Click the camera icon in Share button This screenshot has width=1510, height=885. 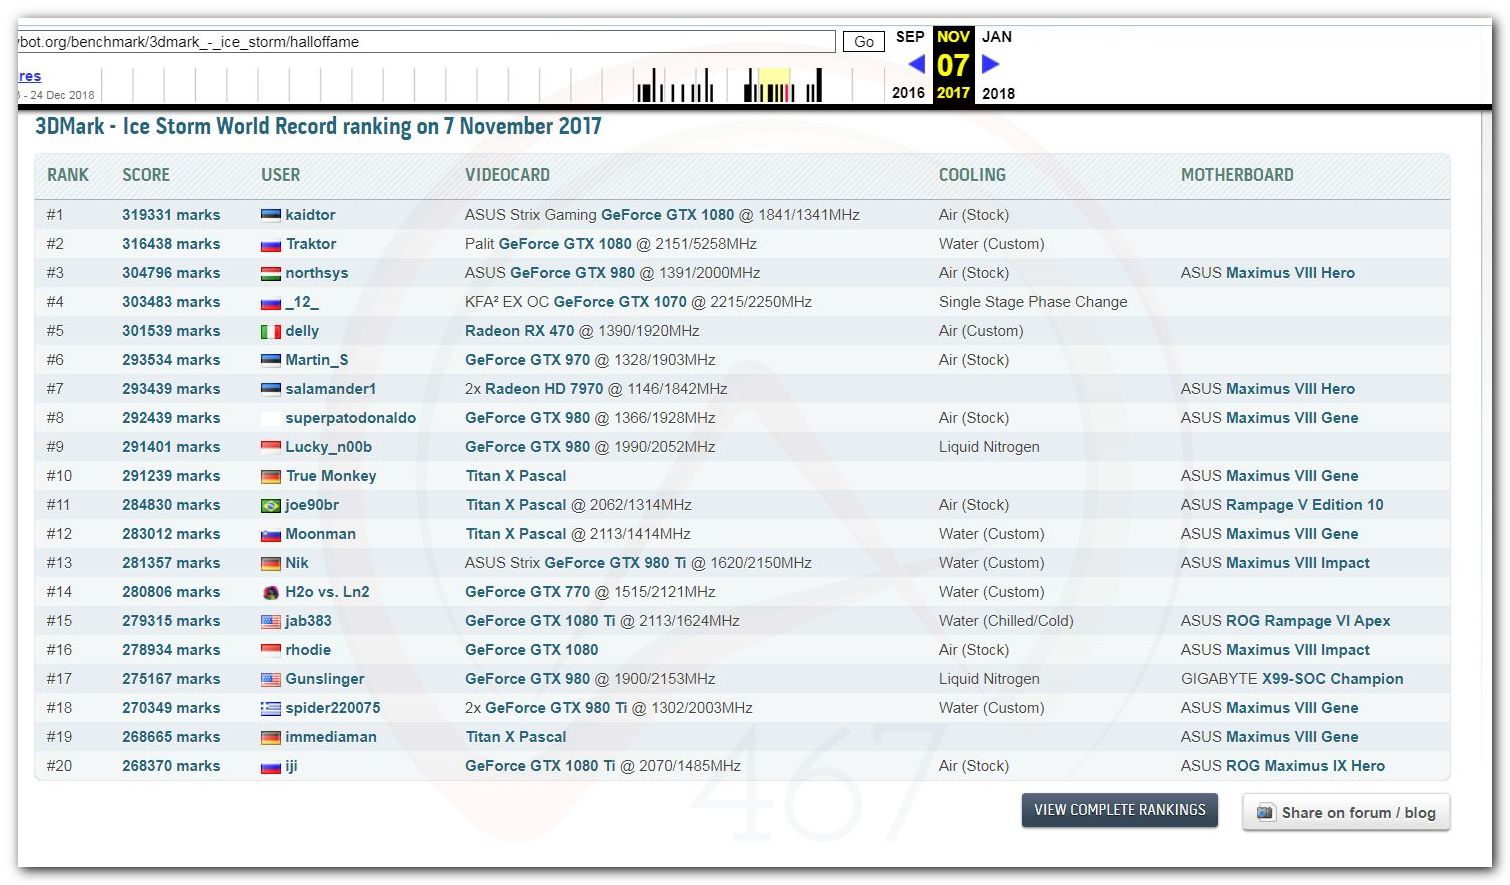(x=1265, y=812)
